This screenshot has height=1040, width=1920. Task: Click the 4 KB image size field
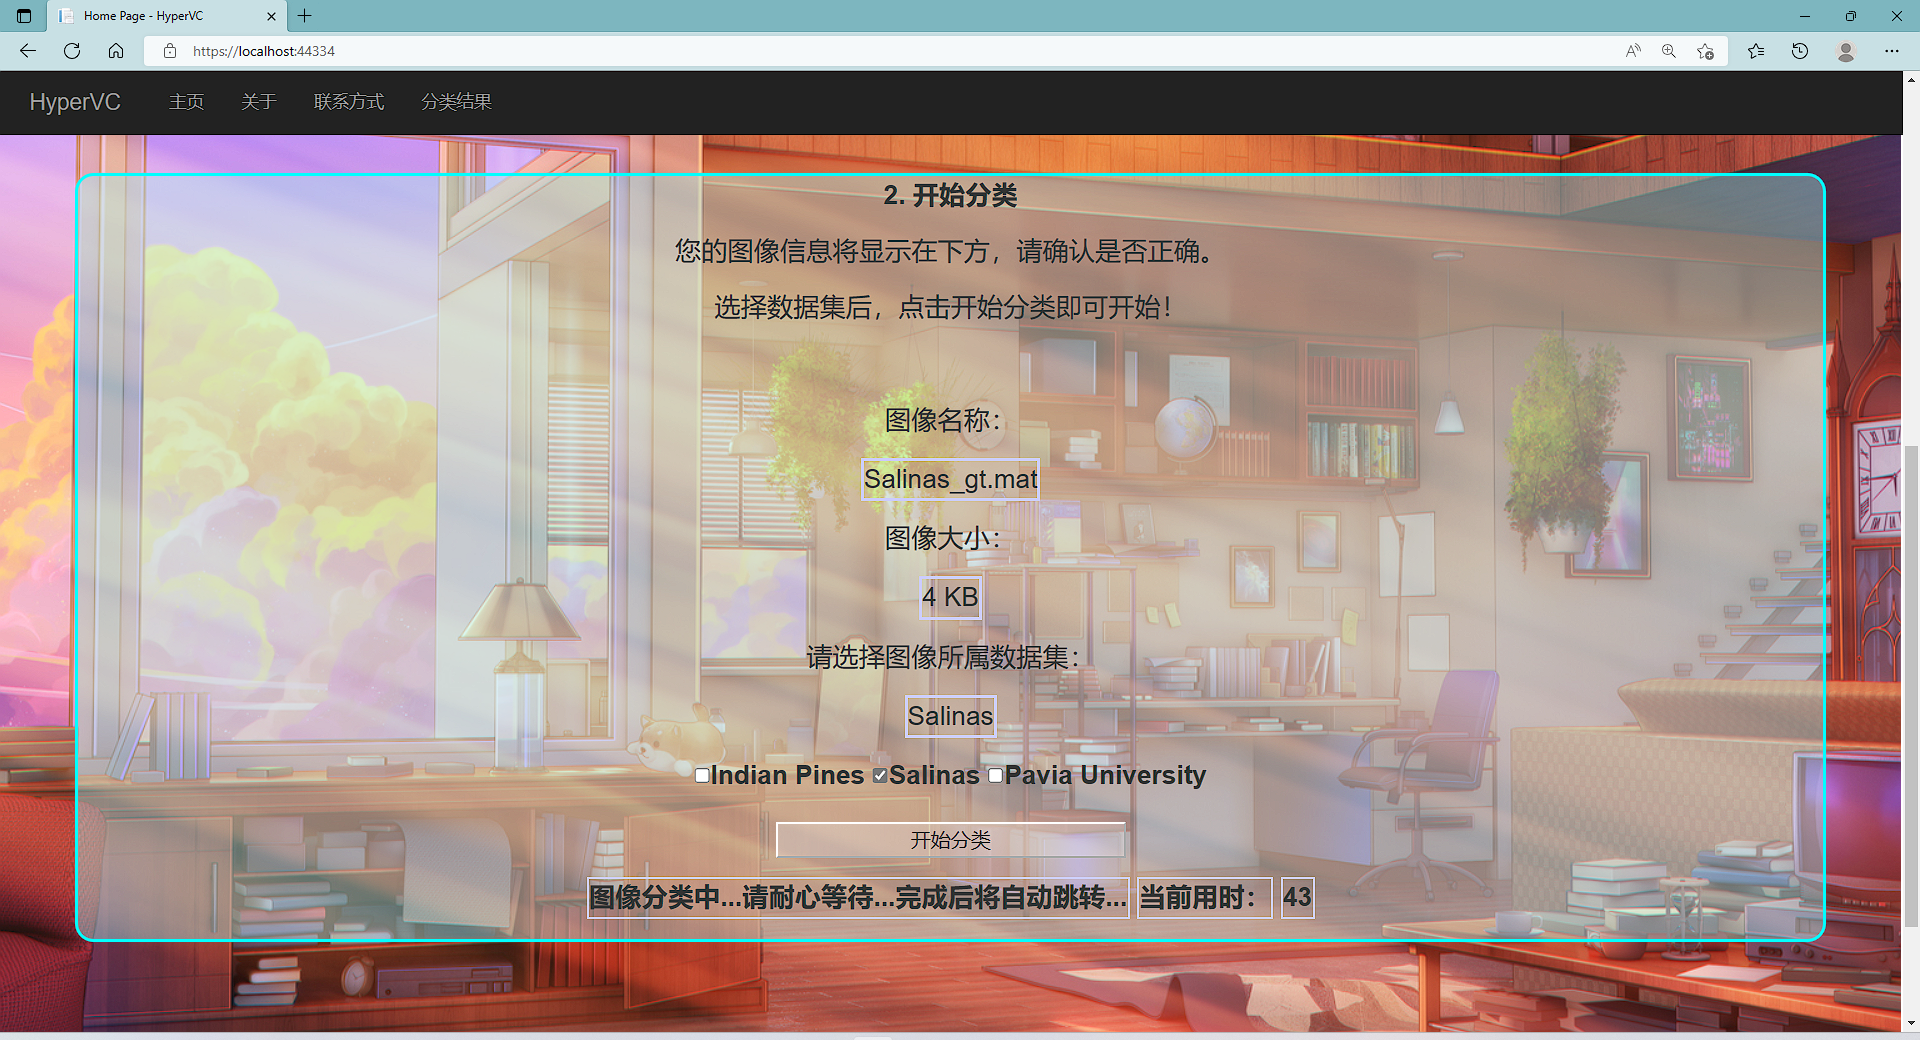click(x=950, y=597)
